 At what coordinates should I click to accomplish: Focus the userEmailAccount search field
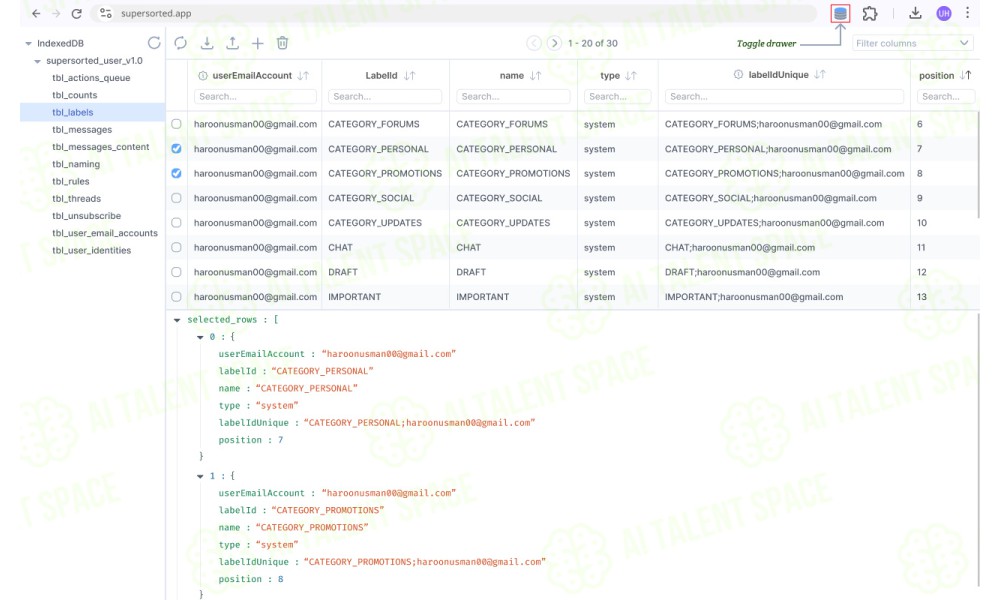coord(255,96)
